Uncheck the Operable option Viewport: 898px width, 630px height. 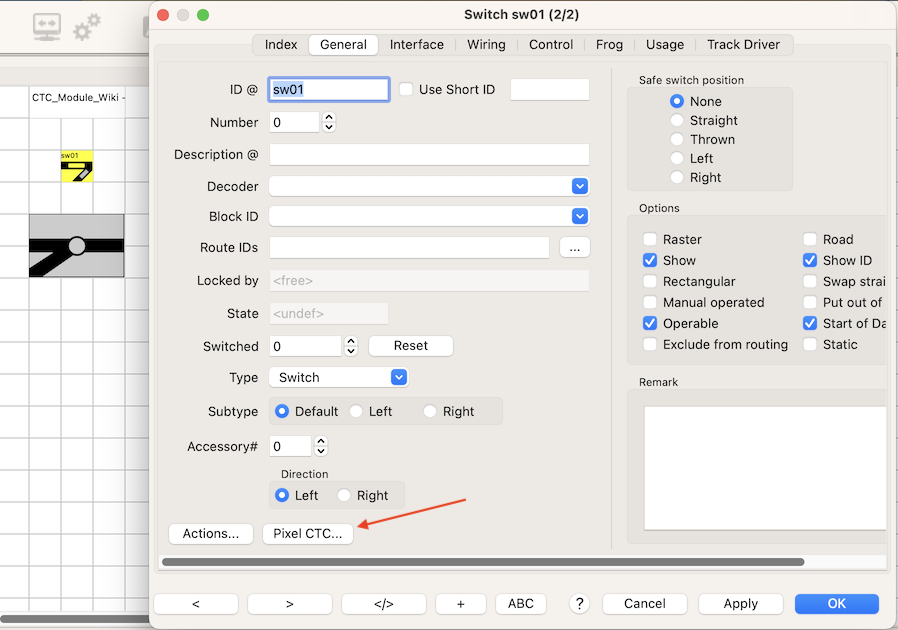[x=650, y=324]
